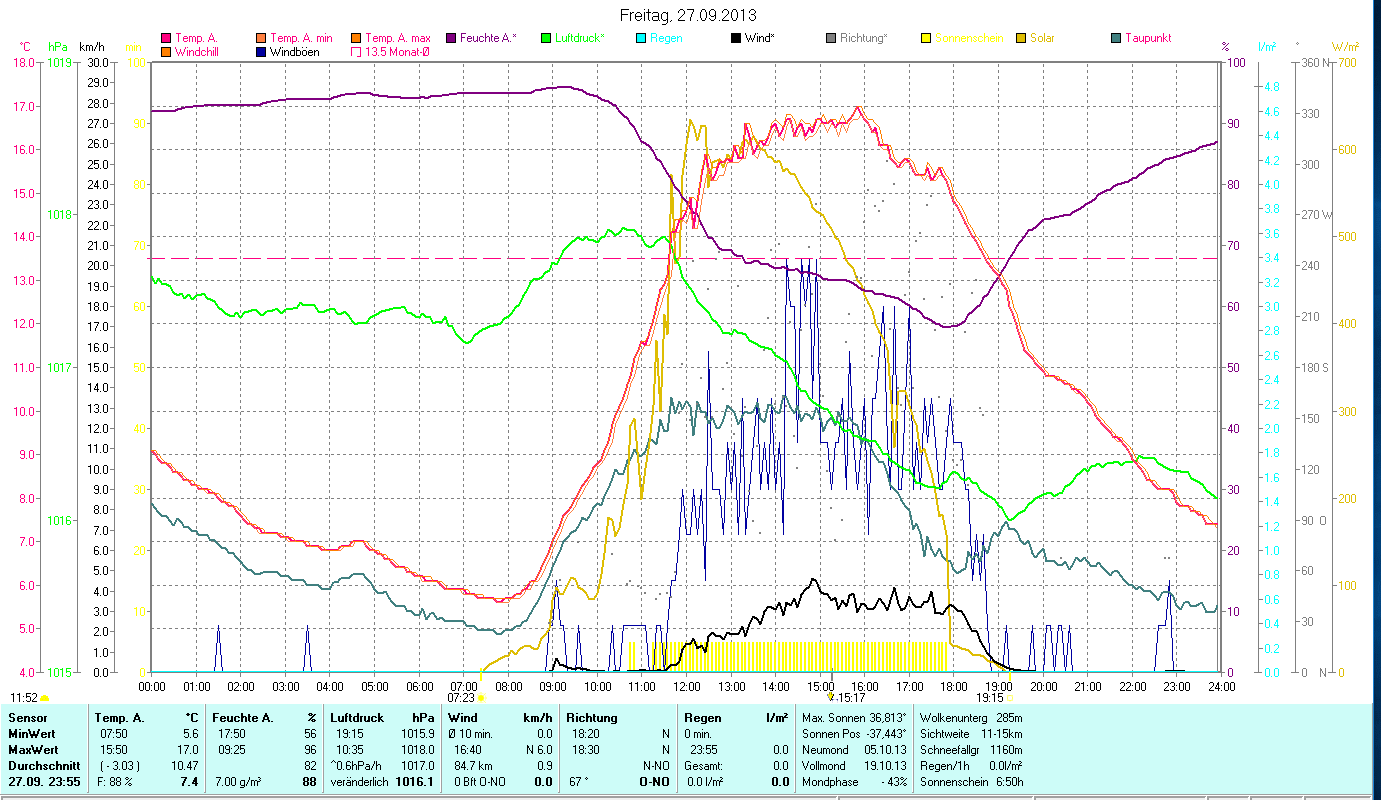Click the average temperature value 10.47
This screenshot has width=1381, height=800.
pos(184,765)
